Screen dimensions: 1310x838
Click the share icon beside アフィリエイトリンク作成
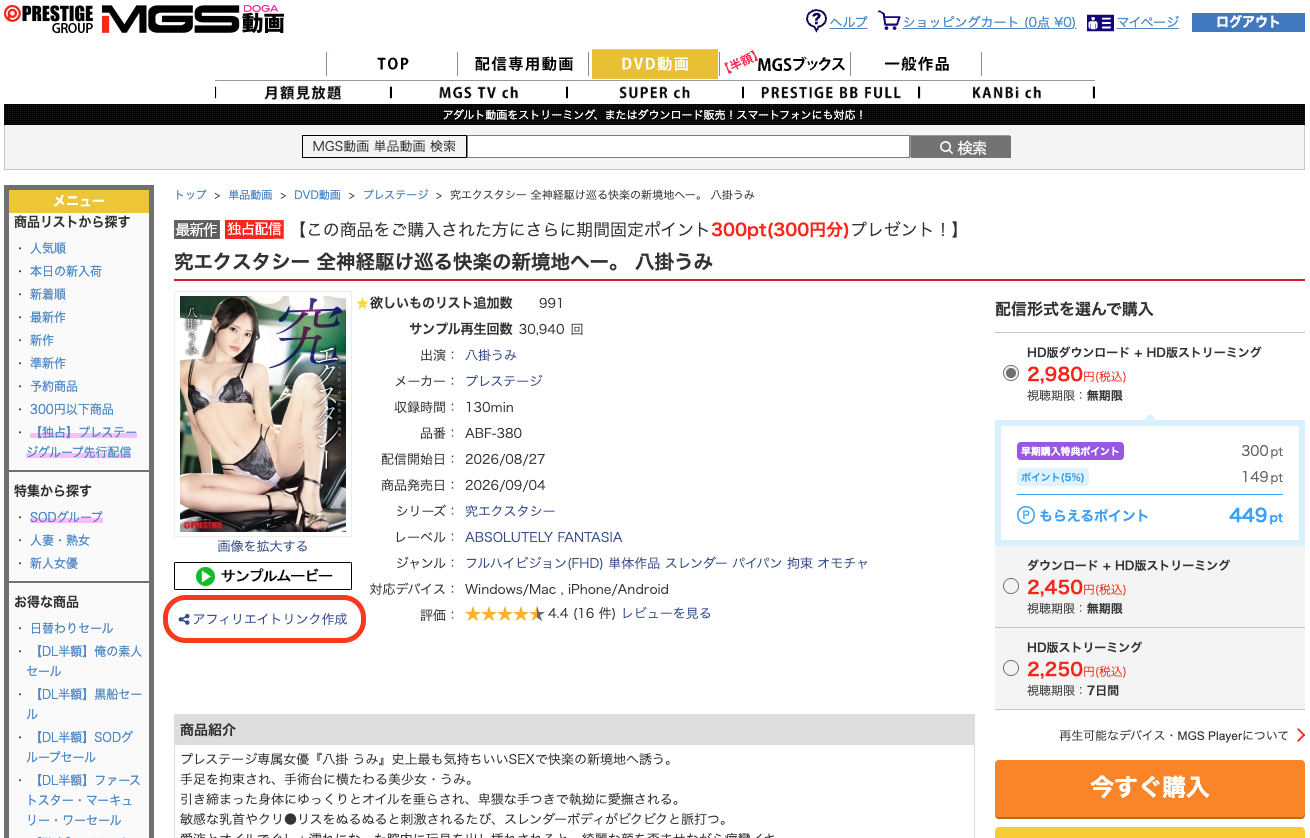coord(184,620)
